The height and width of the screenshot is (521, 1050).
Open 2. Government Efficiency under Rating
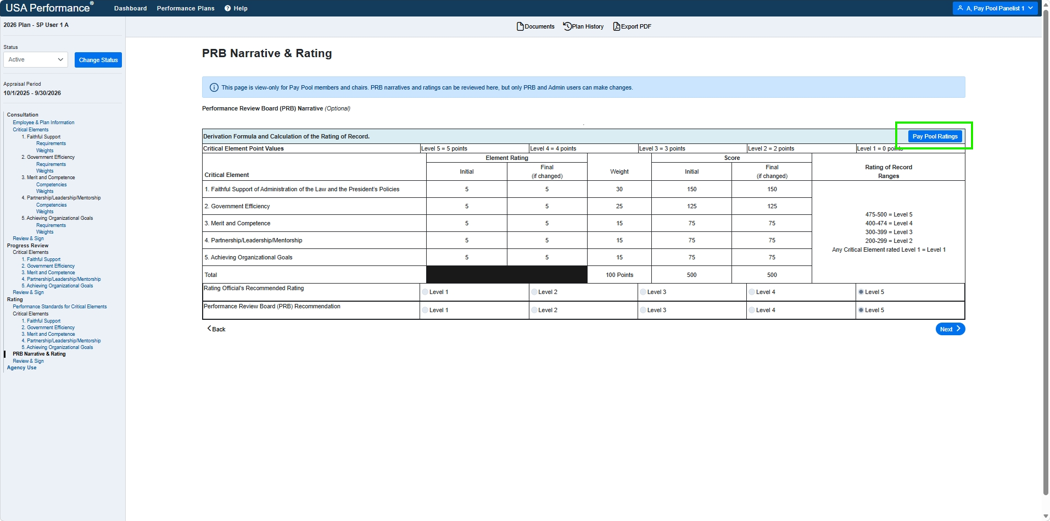pos(48,327)
